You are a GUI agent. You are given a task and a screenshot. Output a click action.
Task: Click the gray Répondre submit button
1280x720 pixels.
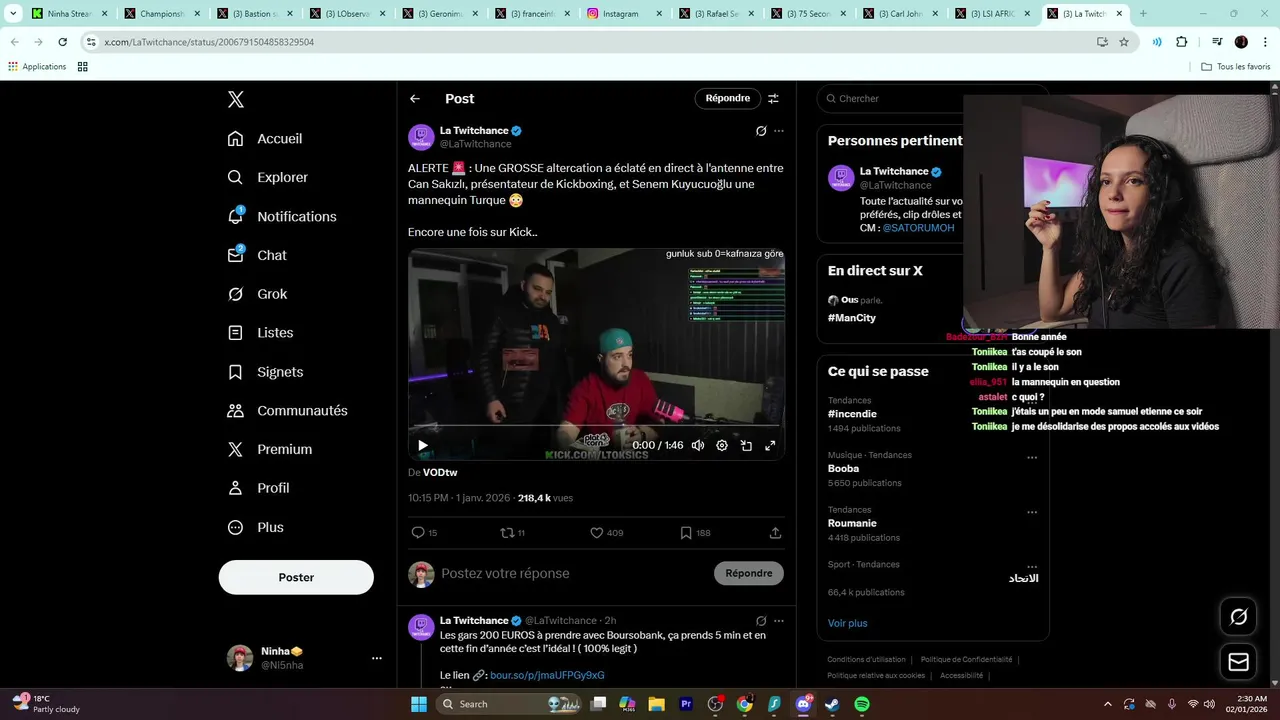coord(749,573)
